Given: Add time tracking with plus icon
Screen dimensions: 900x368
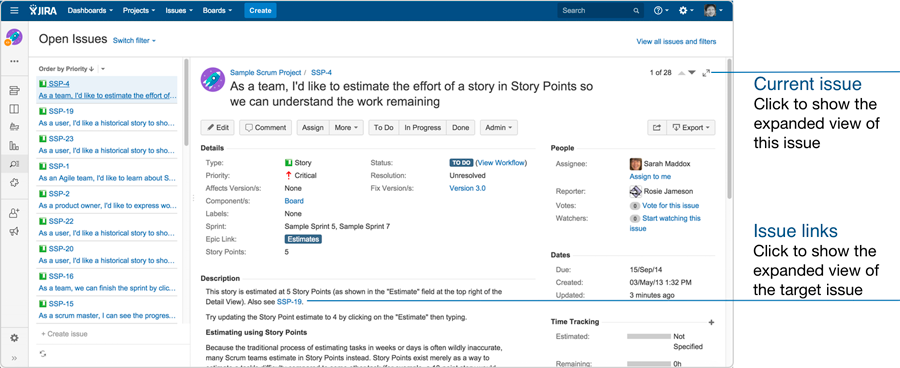Looking at the screenshot, I should click(711, 323).
